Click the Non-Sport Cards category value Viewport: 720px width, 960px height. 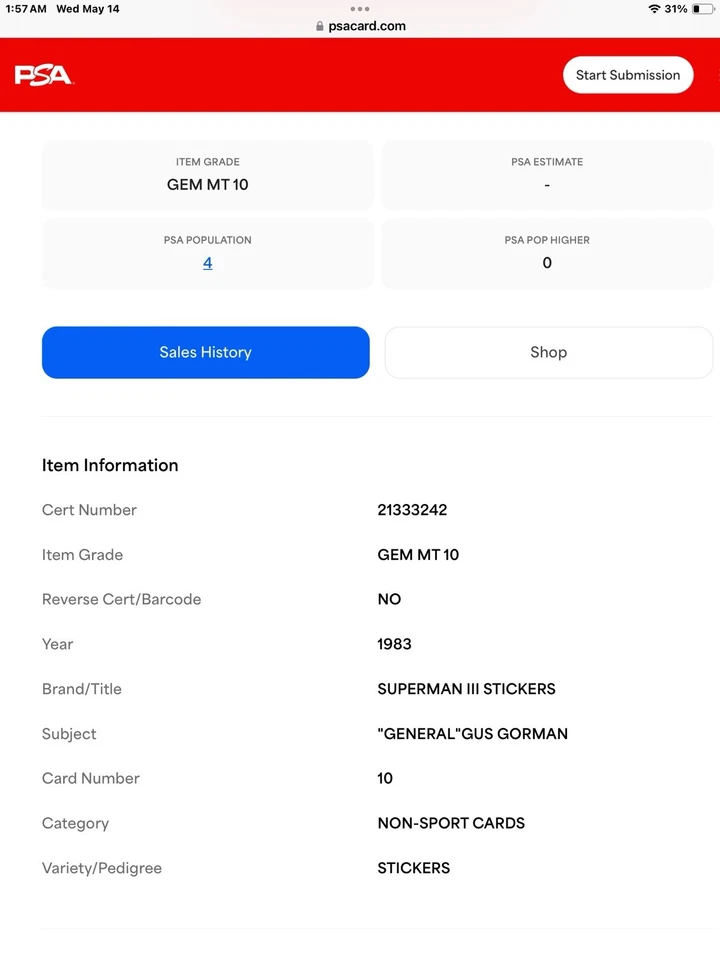(x=451, y=823)
